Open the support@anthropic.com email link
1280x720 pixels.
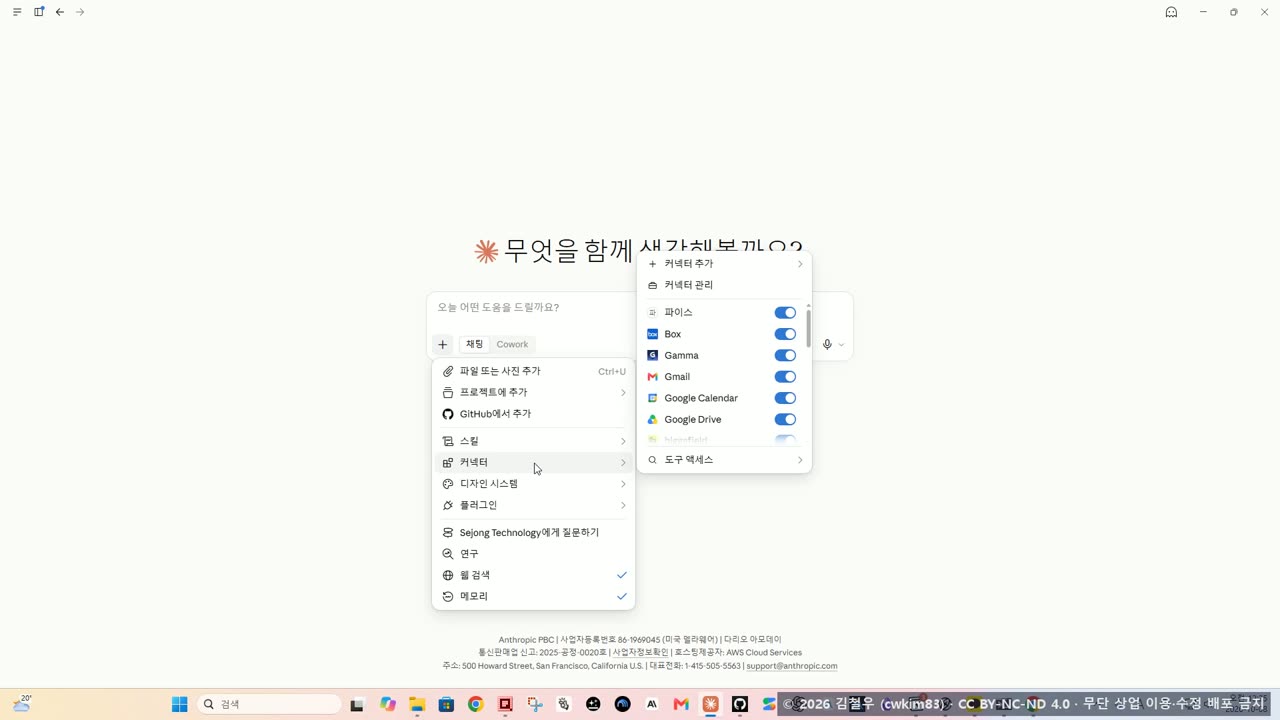pyautogui.click(x=792, y=666)
